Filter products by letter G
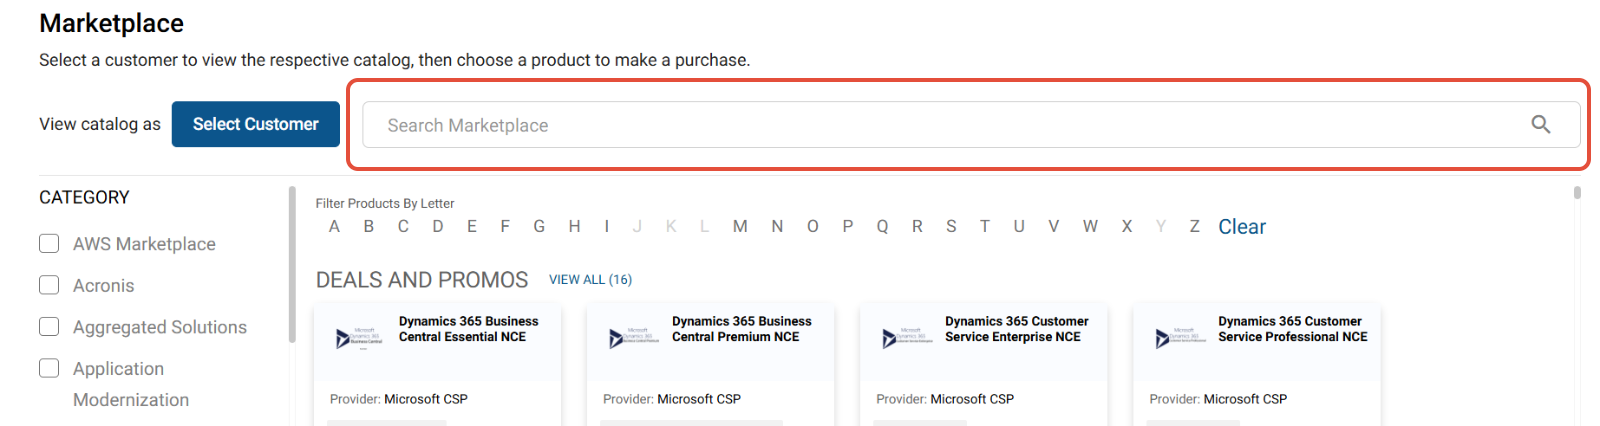The image size is (1600, 426). click(539, 227)
